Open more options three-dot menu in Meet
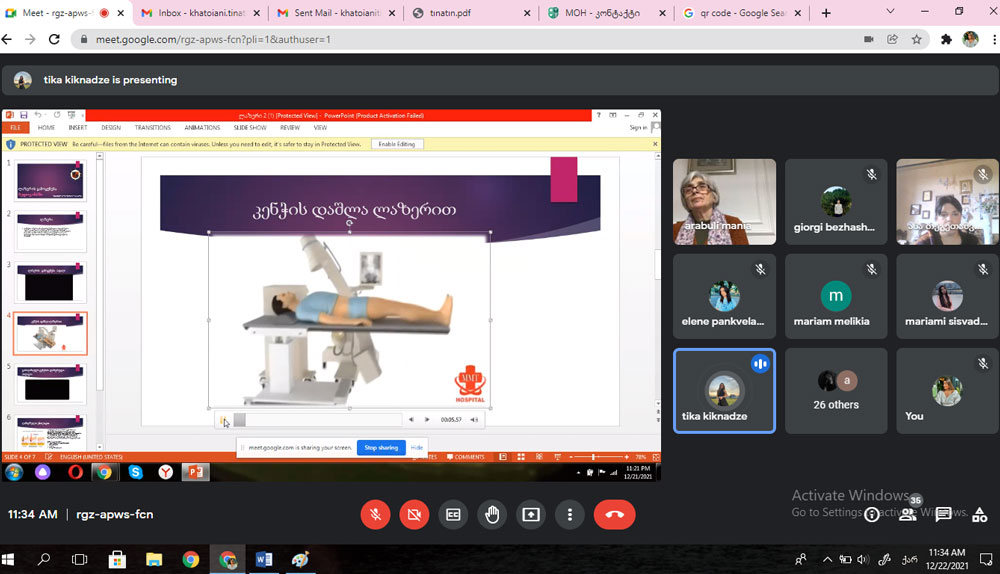The width and height of the screenshot is (1000, 574). click(570, 514)
